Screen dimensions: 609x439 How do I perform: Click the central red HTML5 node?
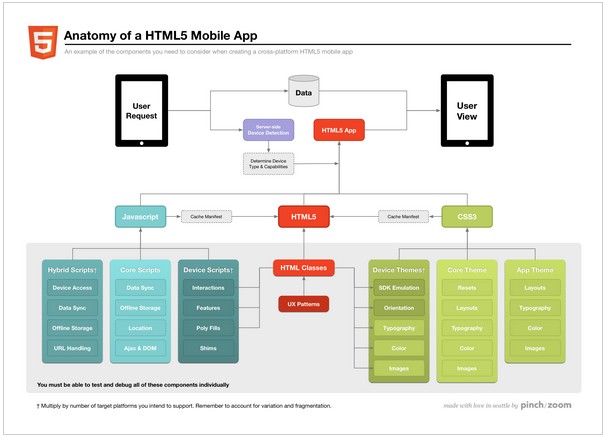(x=304, y=215)
